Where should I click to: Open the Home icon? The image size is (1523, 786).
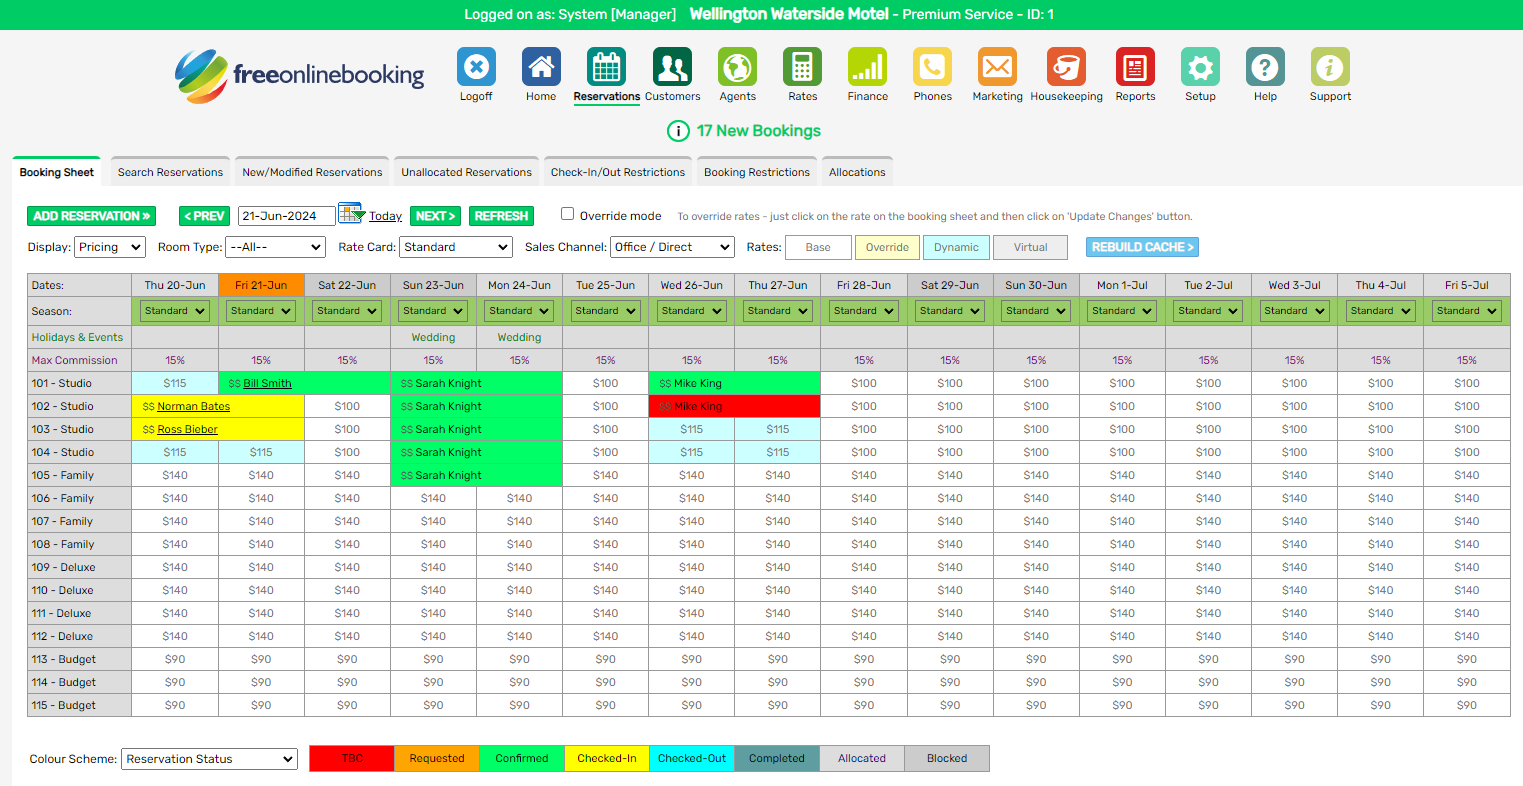pos(541,67)
